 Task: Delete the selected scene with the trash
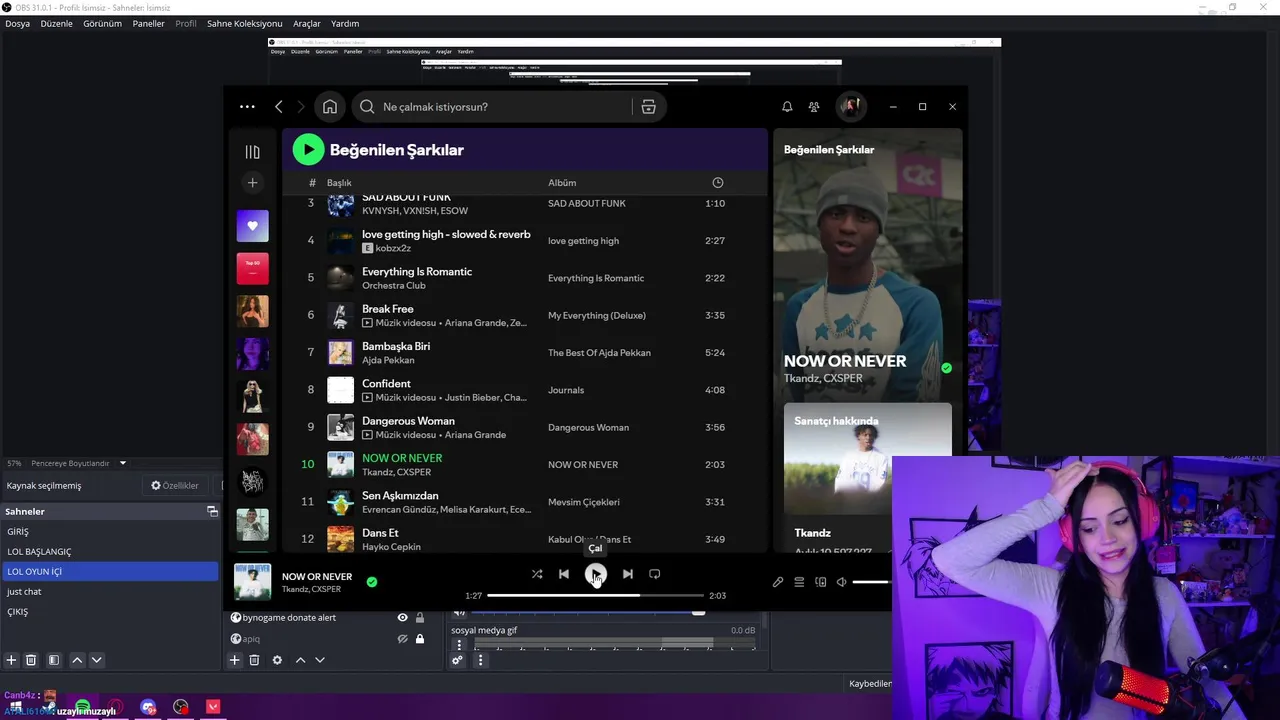[31, 660]
